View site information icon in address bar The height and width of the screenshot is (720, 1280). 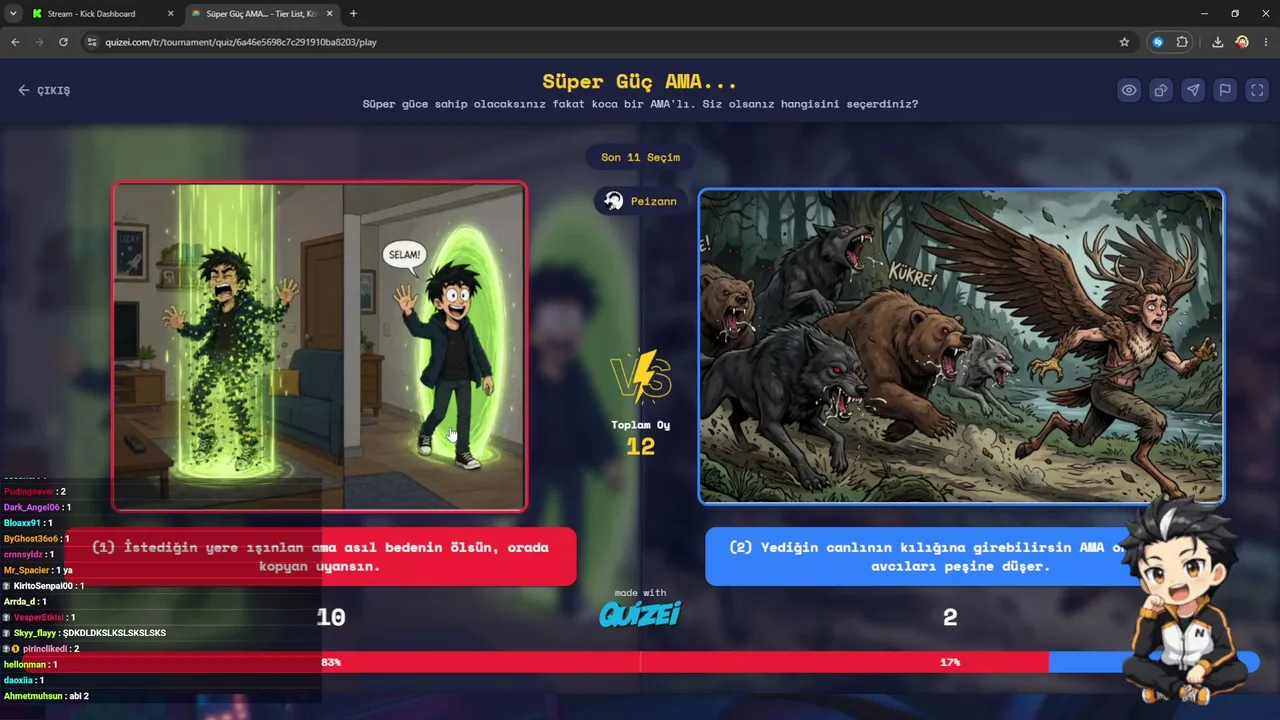[x=92, y=42]
